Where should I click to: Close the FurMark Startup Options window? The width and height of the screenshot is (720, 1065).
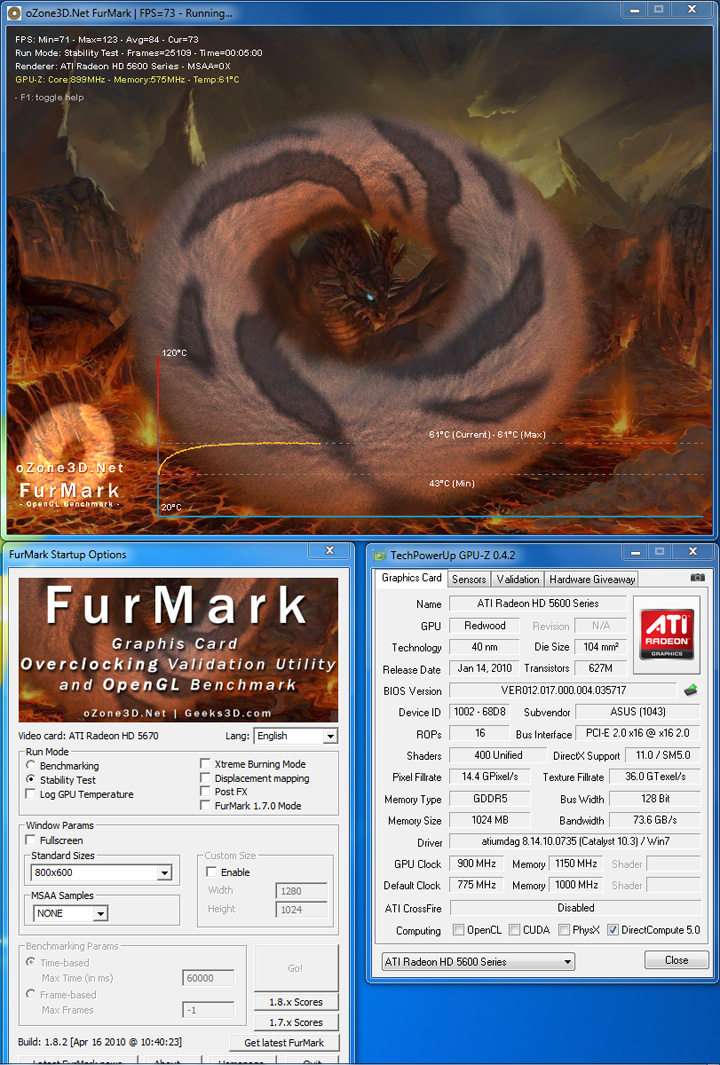pyautogui.click(x=329, y=551)
